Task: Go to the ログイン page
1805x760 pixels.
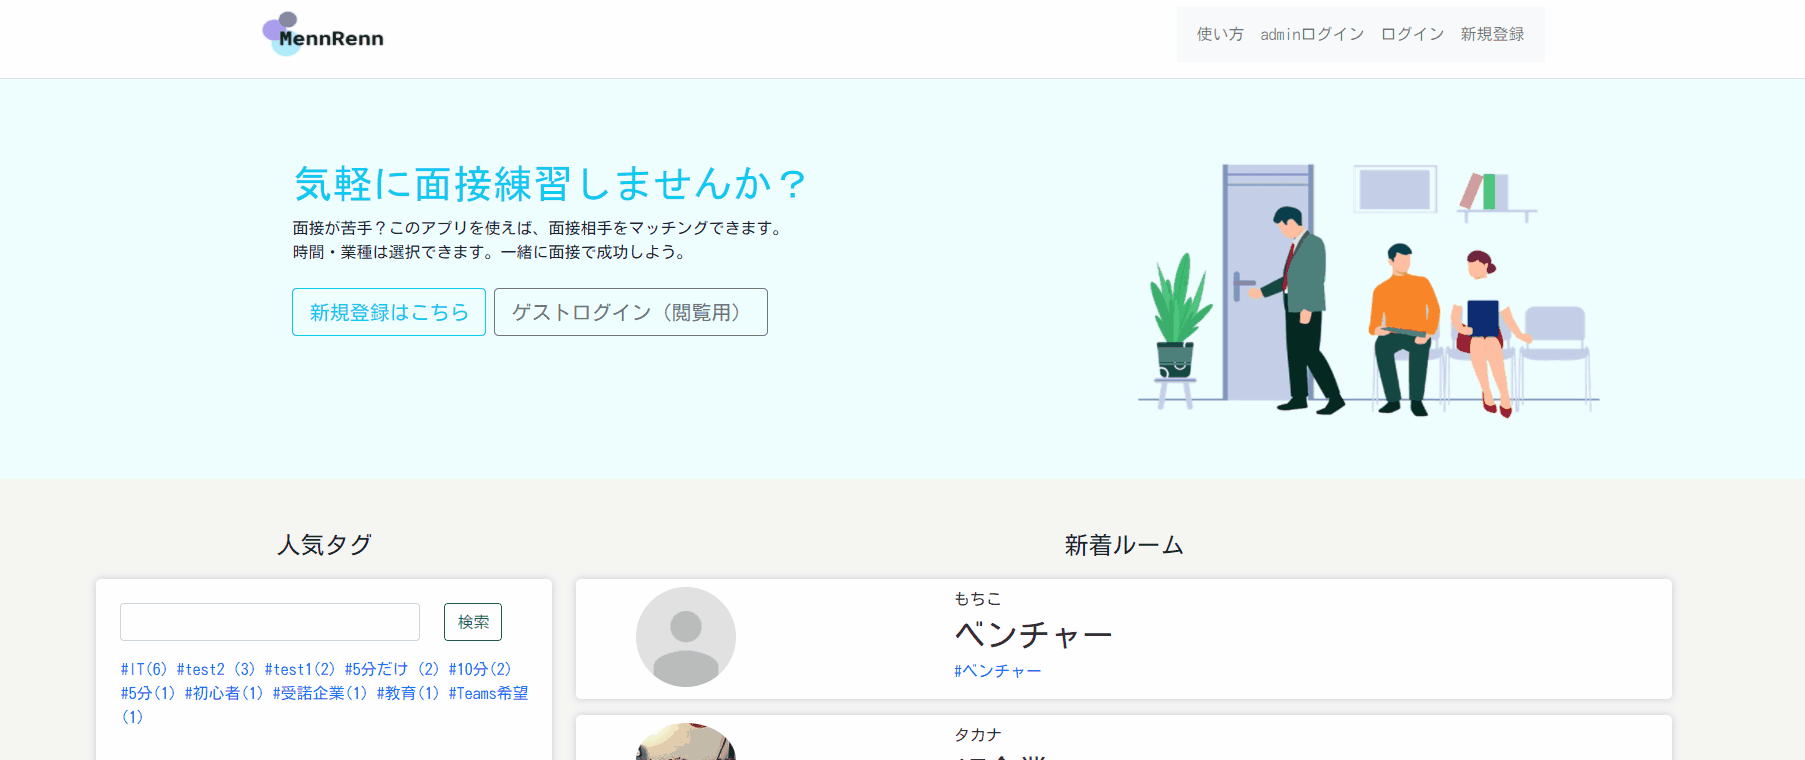Action: tap(1412, 34)
